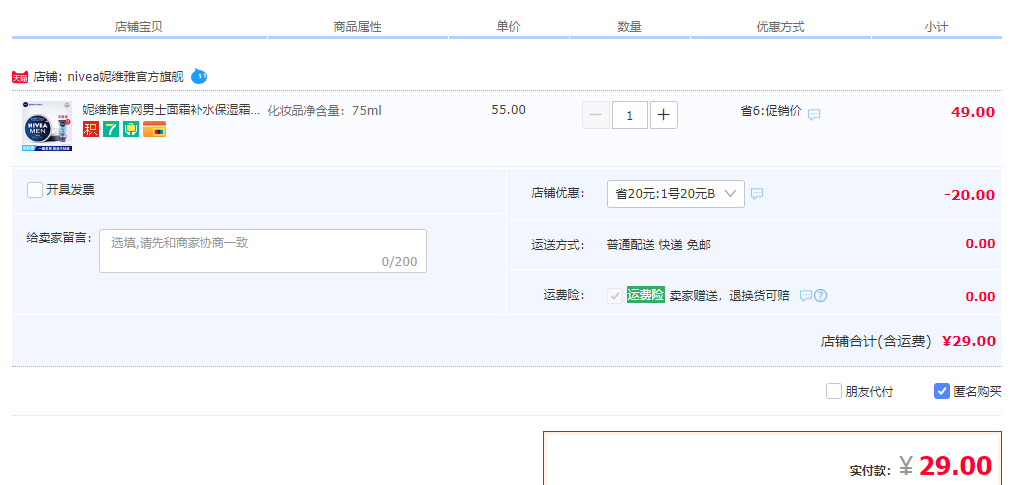Viewport: 1010px width, 485px height.
Task: Click the red 积 points badge icon
Action: (x=91, y=129)
